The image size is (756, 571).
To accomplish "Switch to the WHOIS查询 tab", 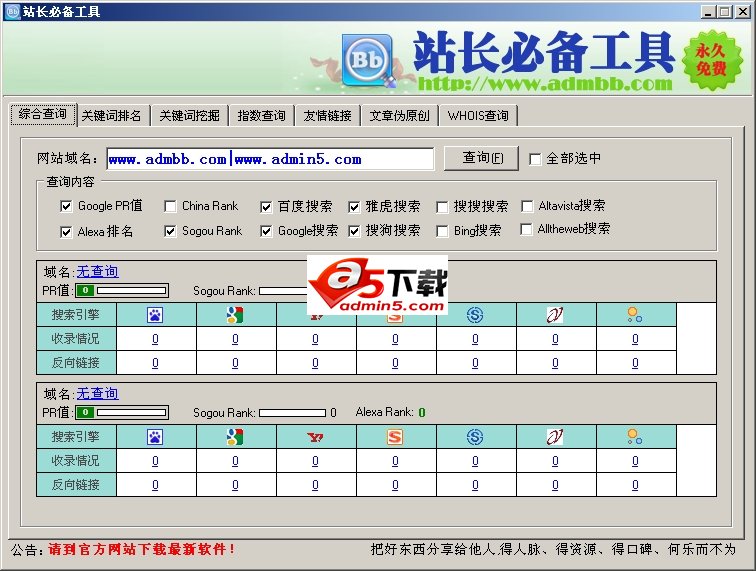I will click(x=478, y=116).
